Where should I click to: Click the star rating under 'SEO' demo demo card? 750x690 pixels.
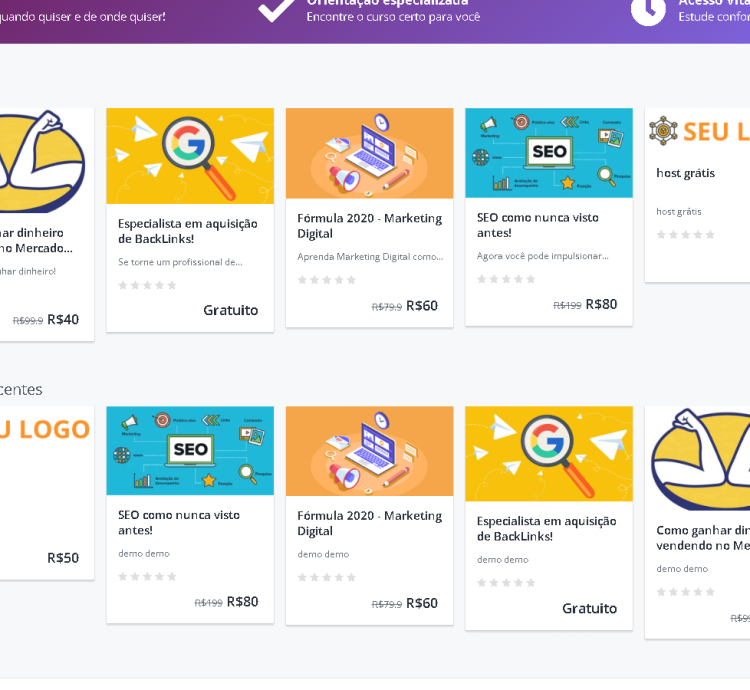pyautogui.click(x=147, y=577)
